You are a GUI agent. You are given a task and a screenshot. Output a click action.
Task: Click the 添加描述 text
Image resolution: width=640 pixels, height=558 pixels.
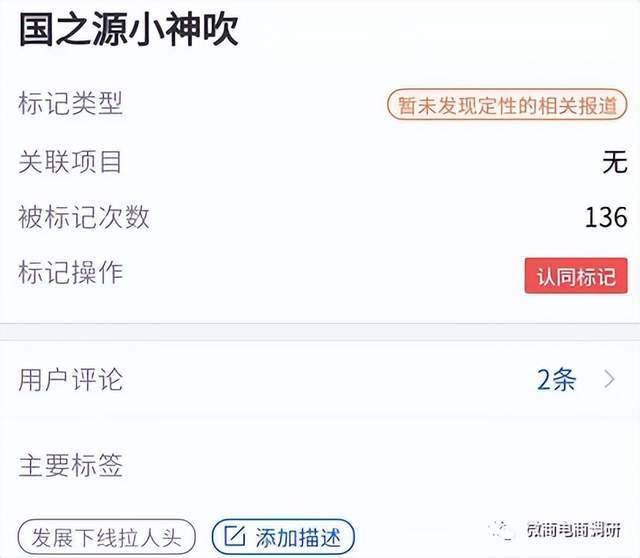298,537
